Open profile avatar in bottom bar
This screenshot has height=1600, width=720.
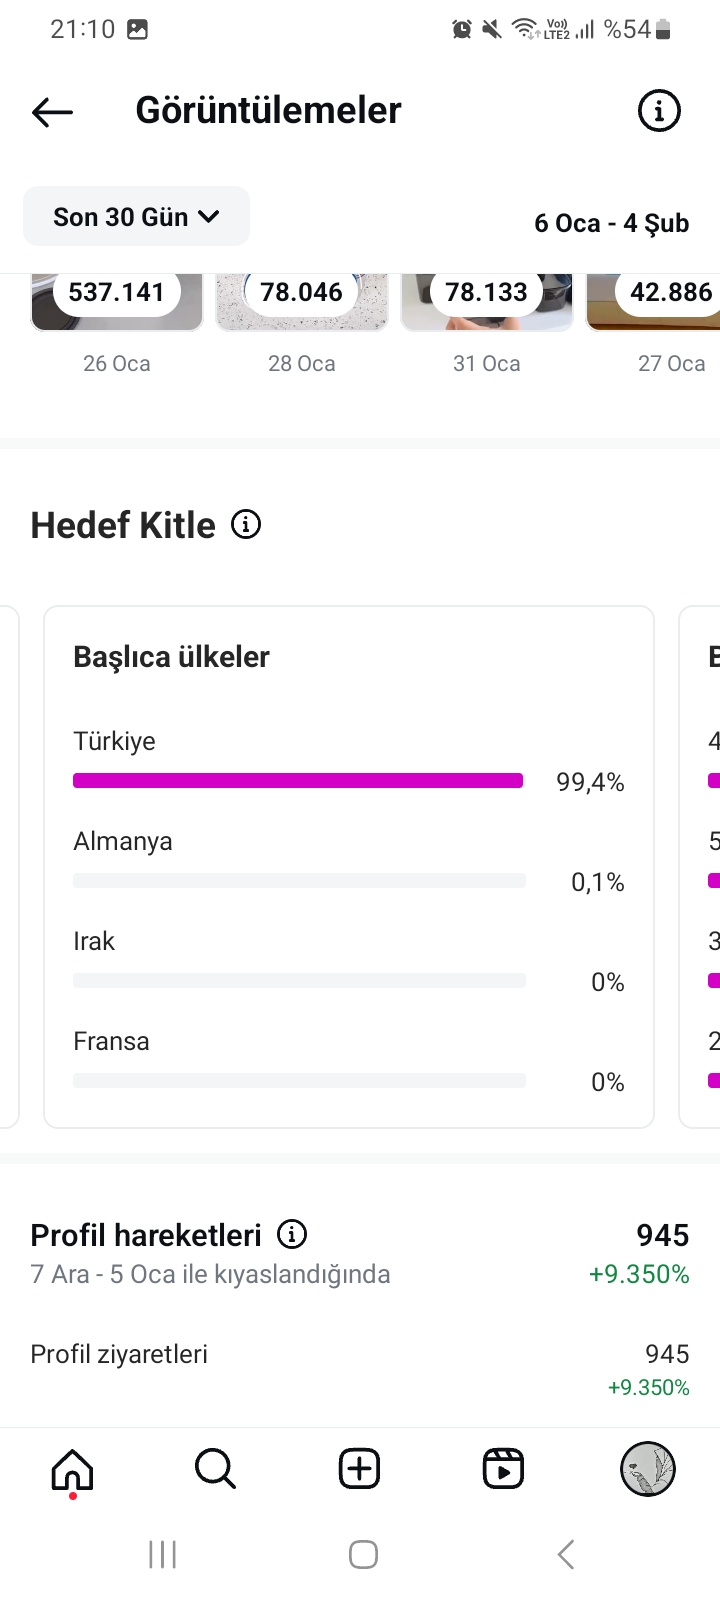click(x=648, y=1469)
